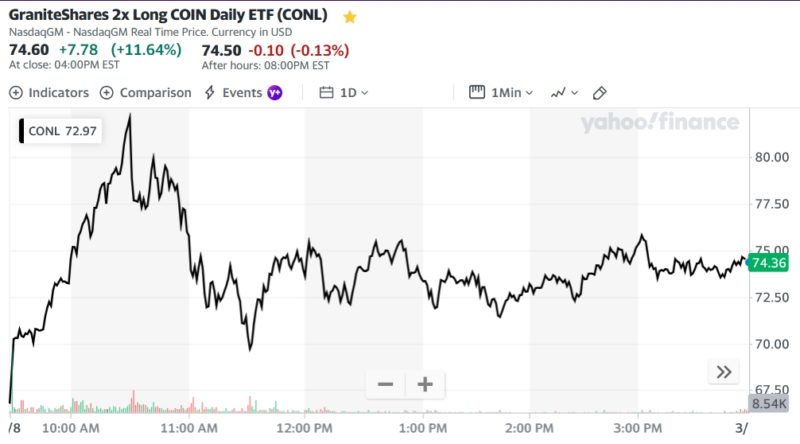Screen dimensions: 800x444
Task: Zoom in with the plus button
Action: point(424,384)
